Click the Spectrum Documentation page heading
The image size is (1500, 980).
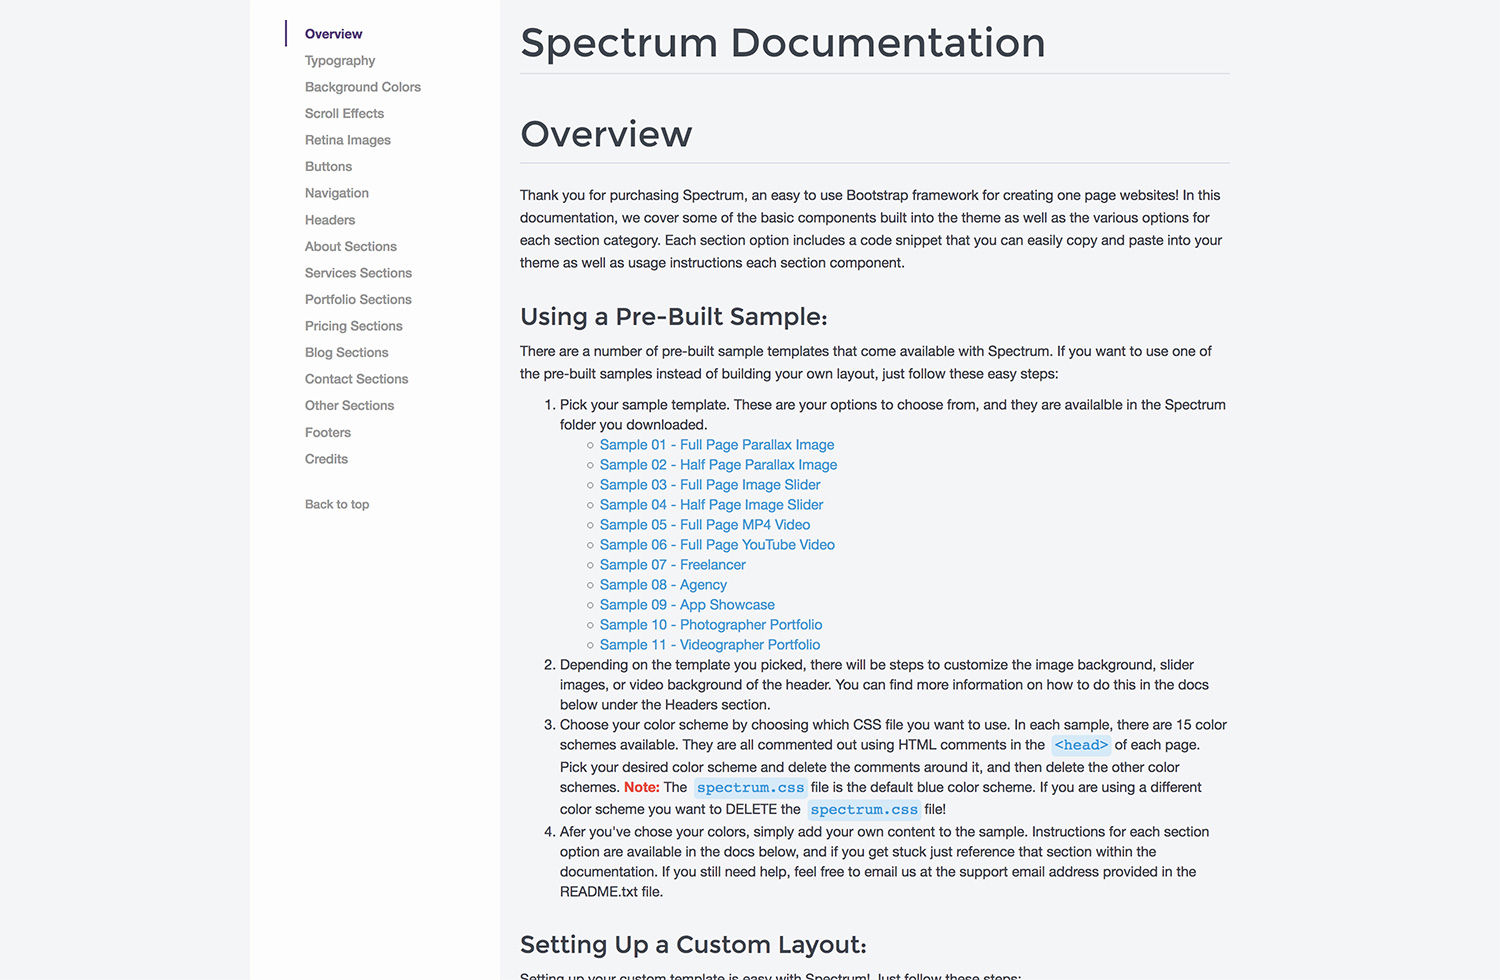[x=783, y=43]
